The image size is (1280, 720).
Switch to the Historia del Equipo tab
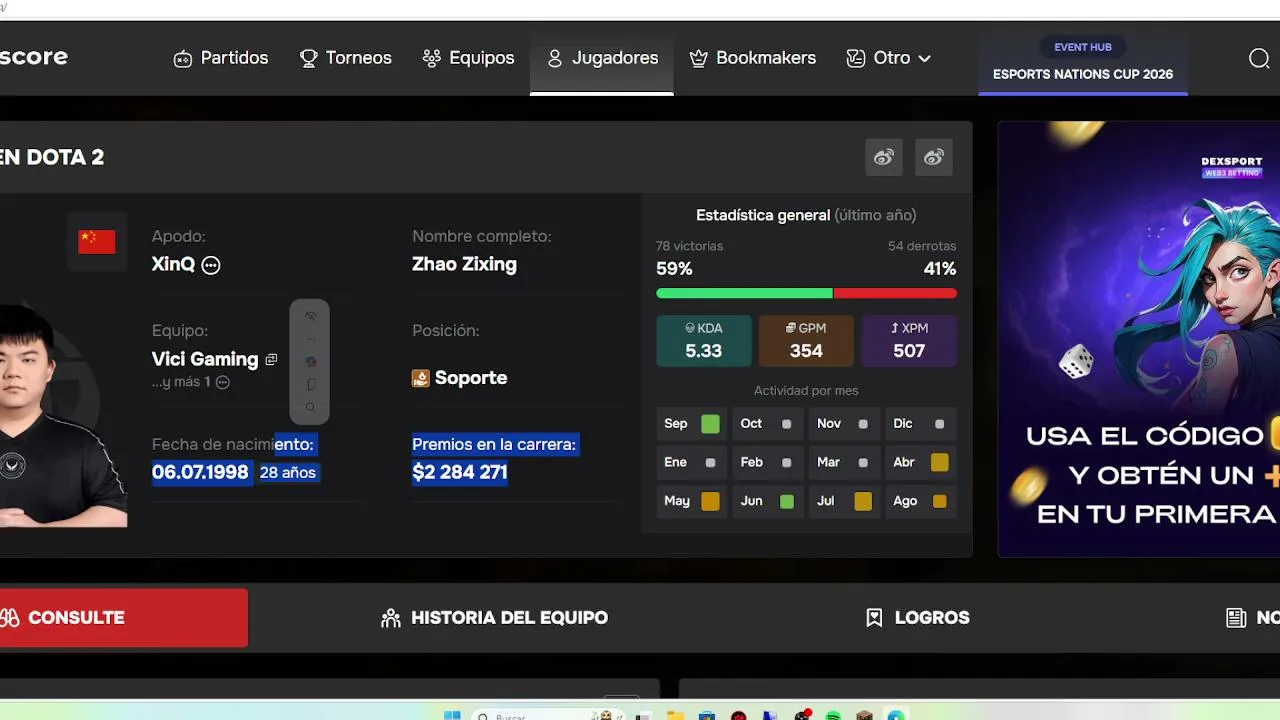495,618
